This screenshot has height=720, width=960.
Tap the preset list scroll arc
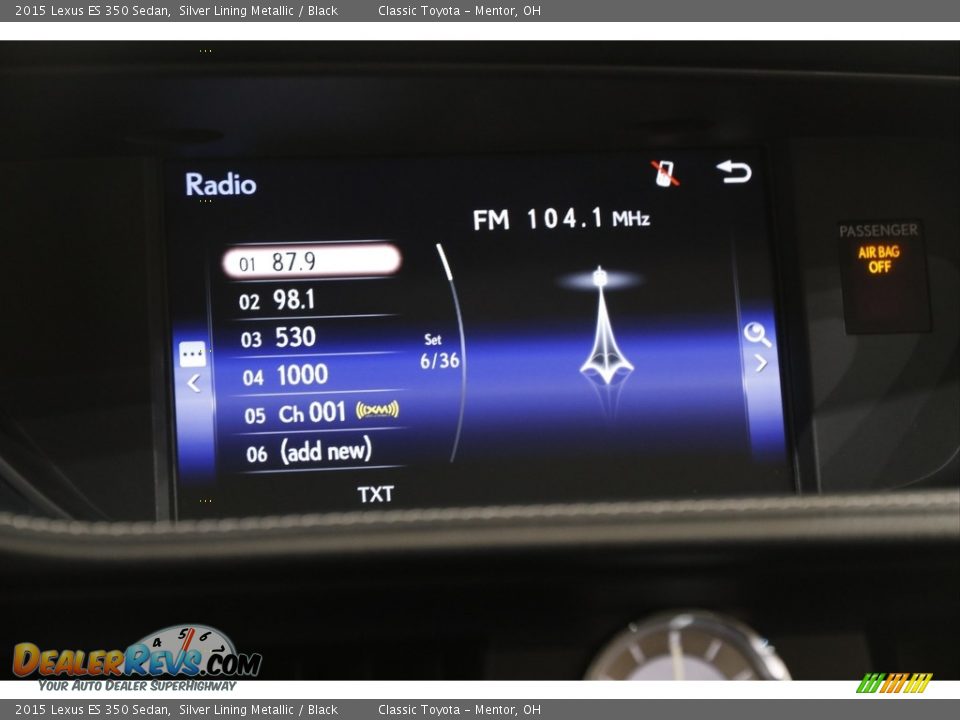pos(453,352)
